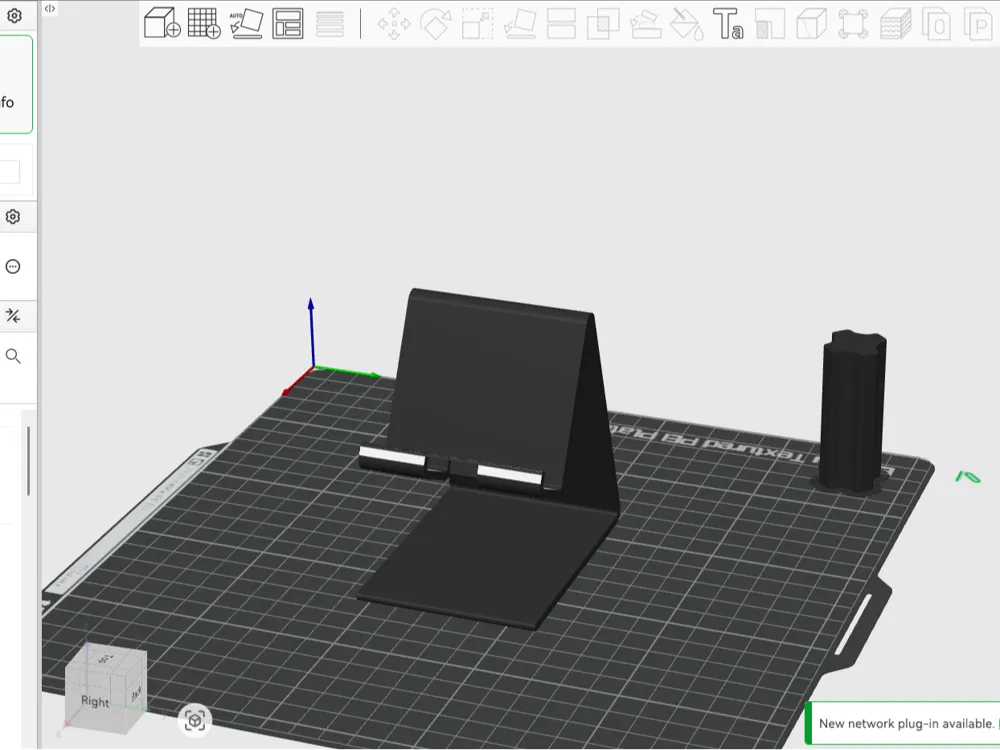The height and width of the screenshot is (750, 1000).
Task: Collapse the sidebar with the arrows toggle
Action: tap(50, 8)
